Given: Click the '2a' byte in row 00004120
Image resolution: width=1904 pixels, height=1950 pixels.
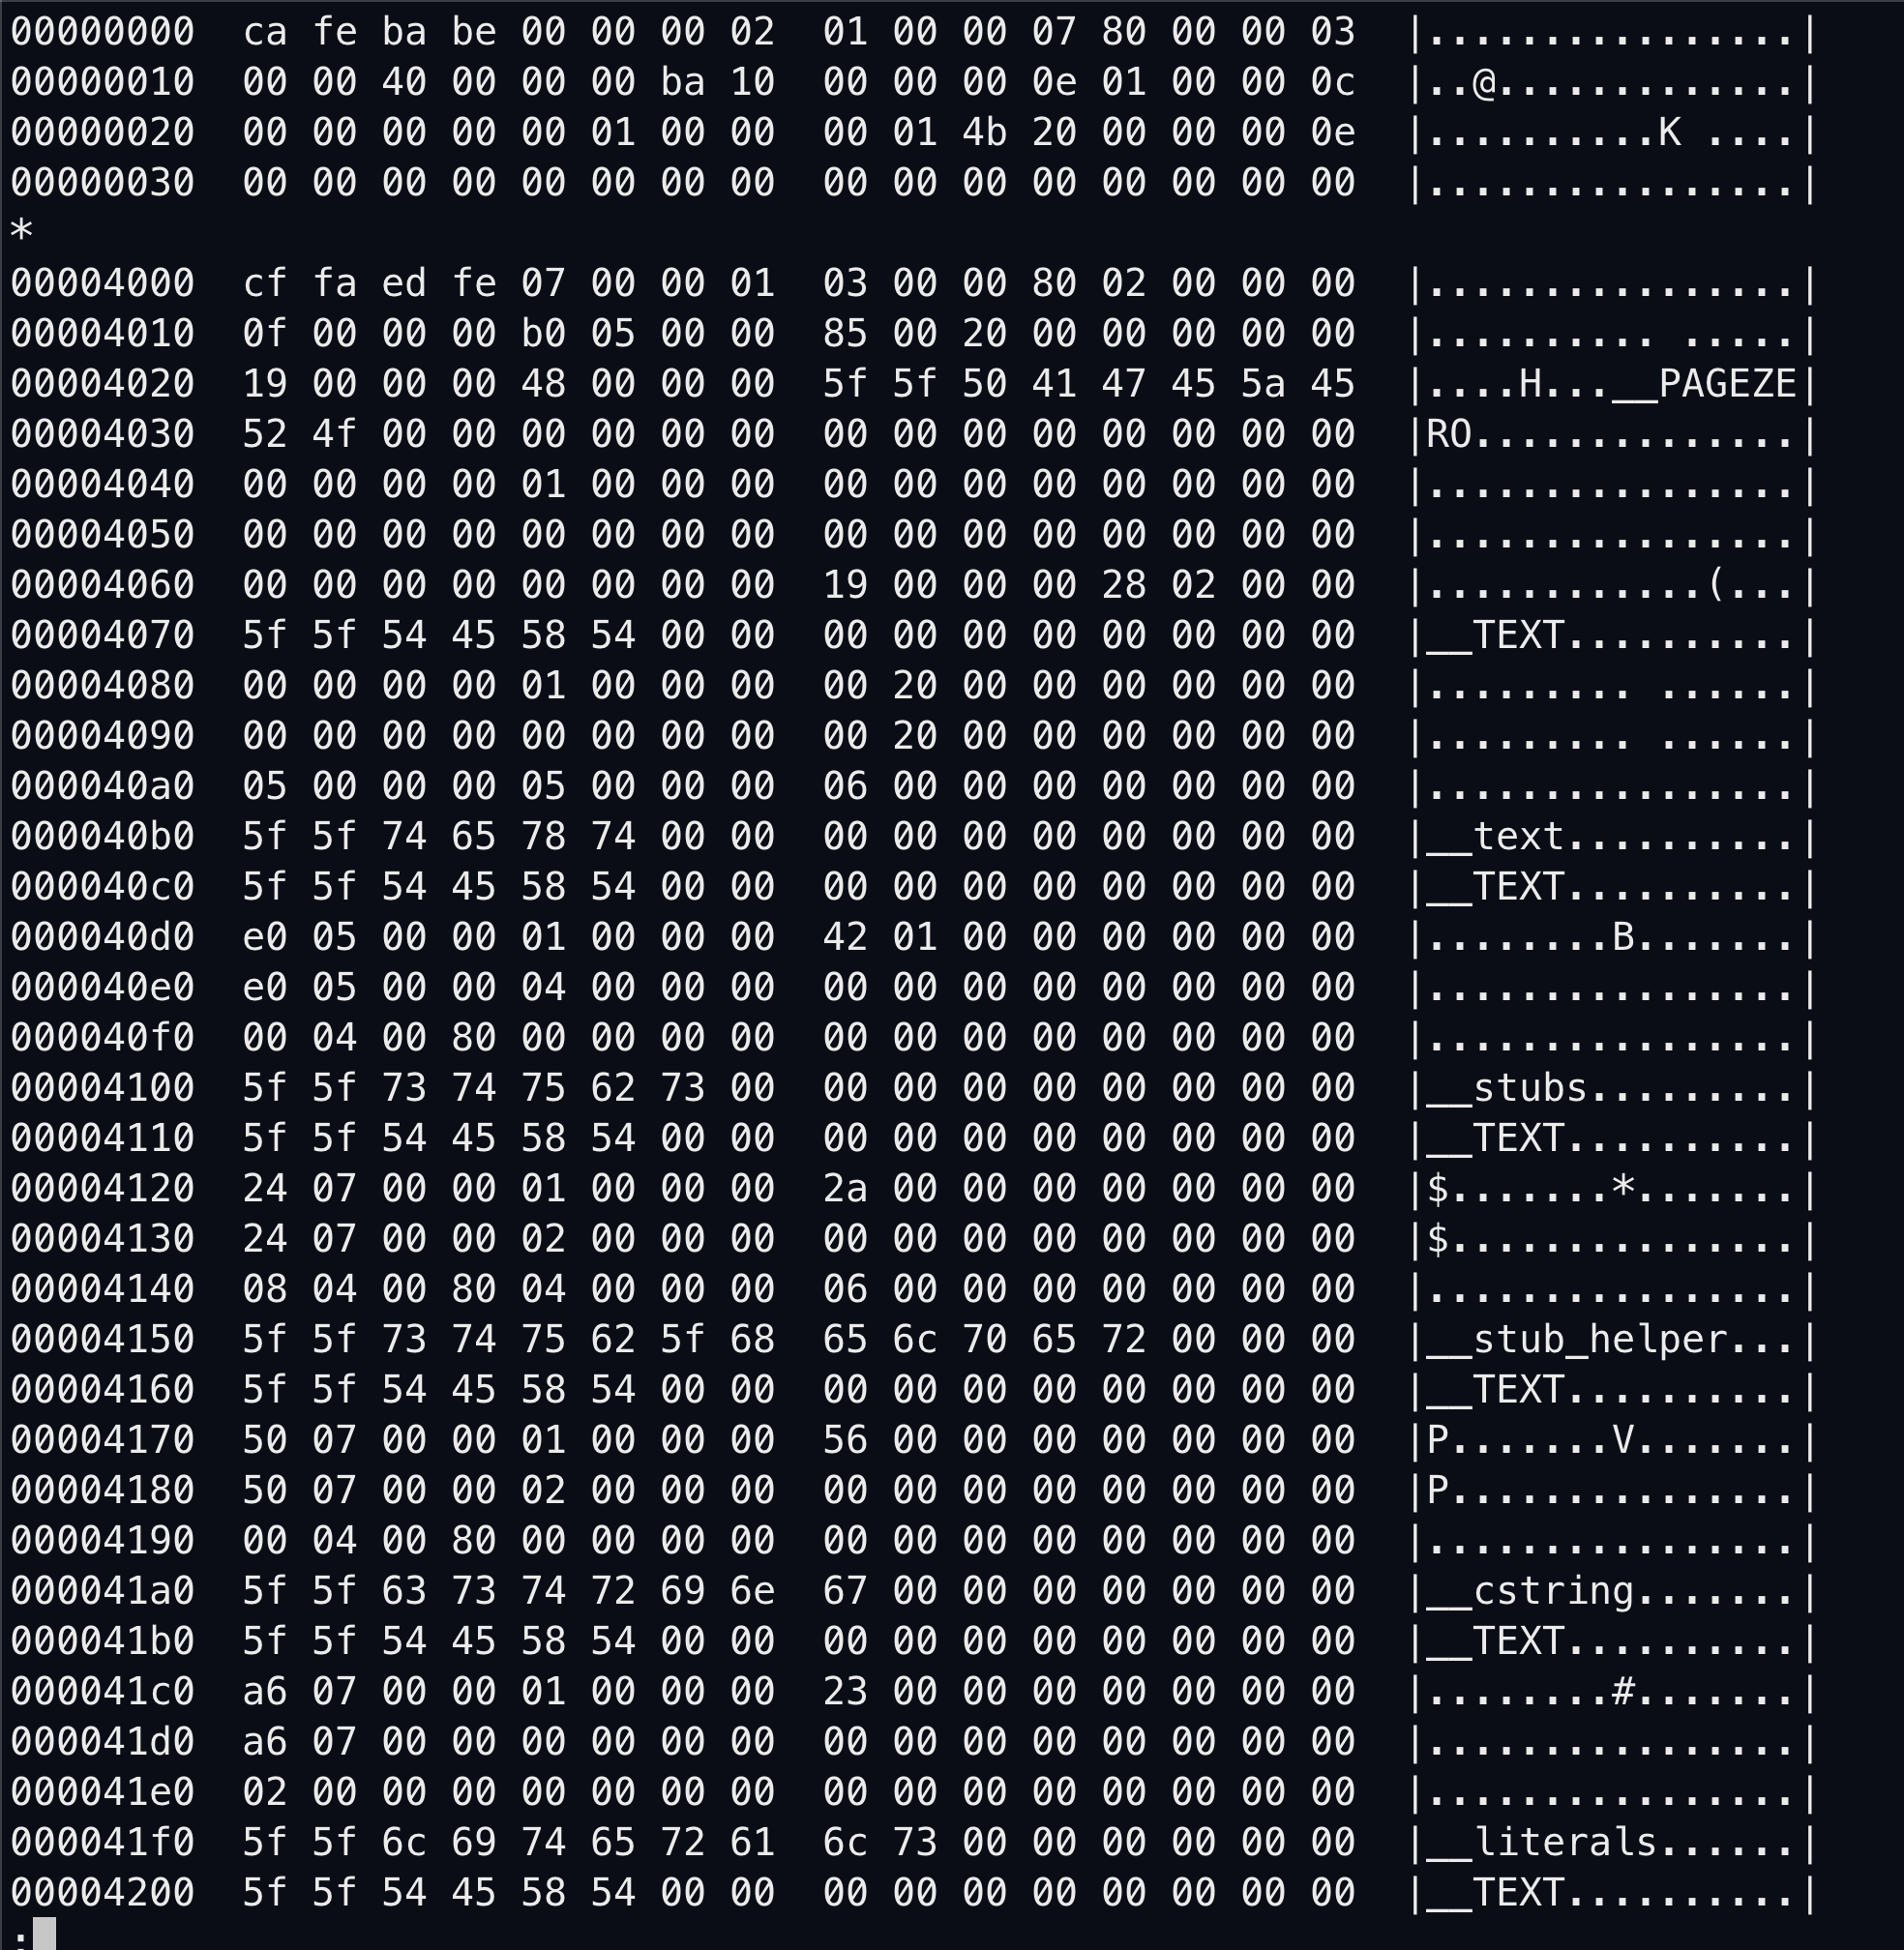Looking at the screenshot, I should click(x=845, y=1188).
